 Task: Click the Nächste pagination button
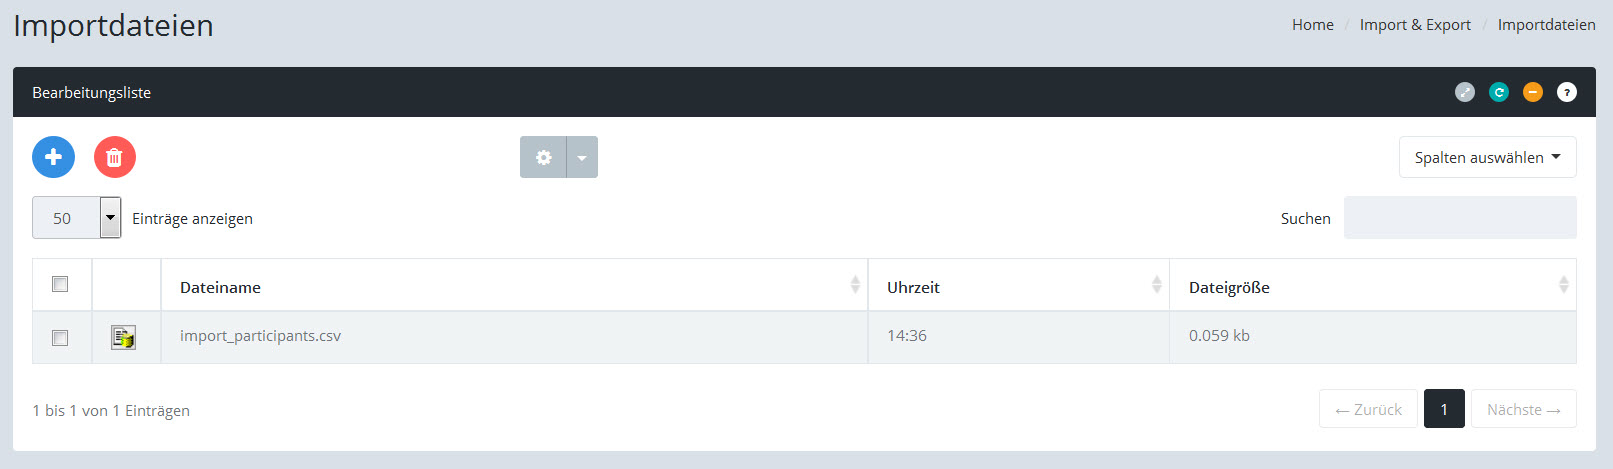(1523, 409)
